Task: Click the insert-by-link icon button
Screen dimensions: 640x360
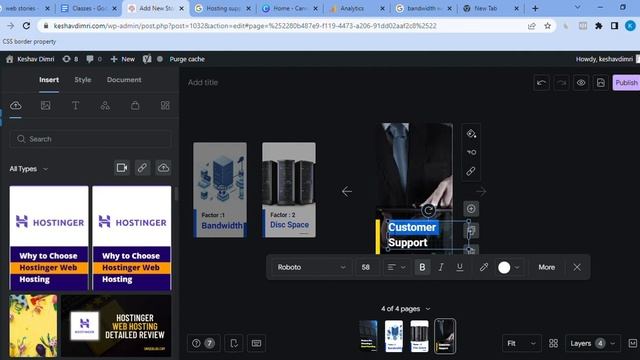Action: [x=142, y=168]
